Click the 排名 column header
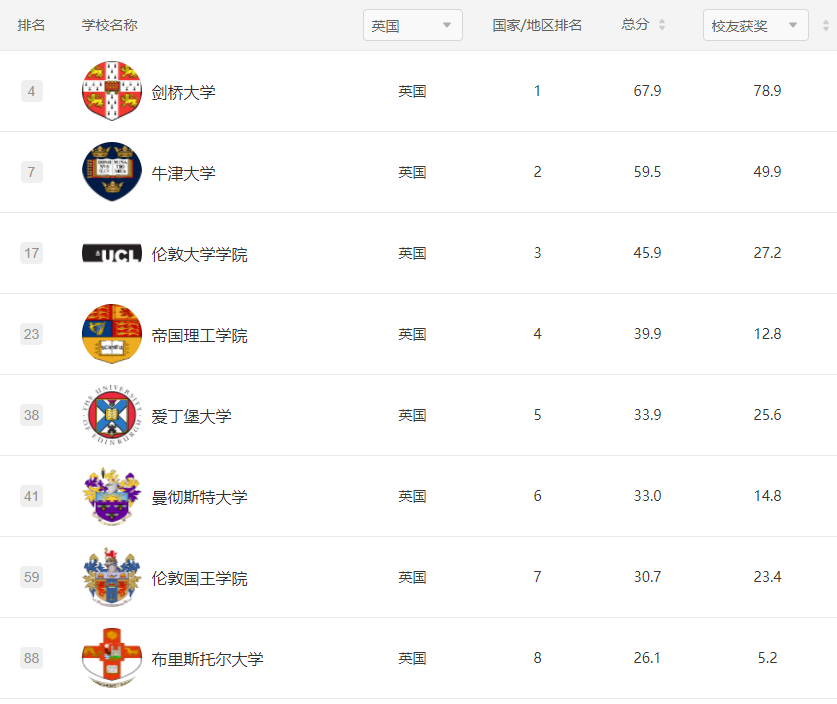Image resolution: width=837 pixels, height=704 pixels. click(x=31, y=25)
